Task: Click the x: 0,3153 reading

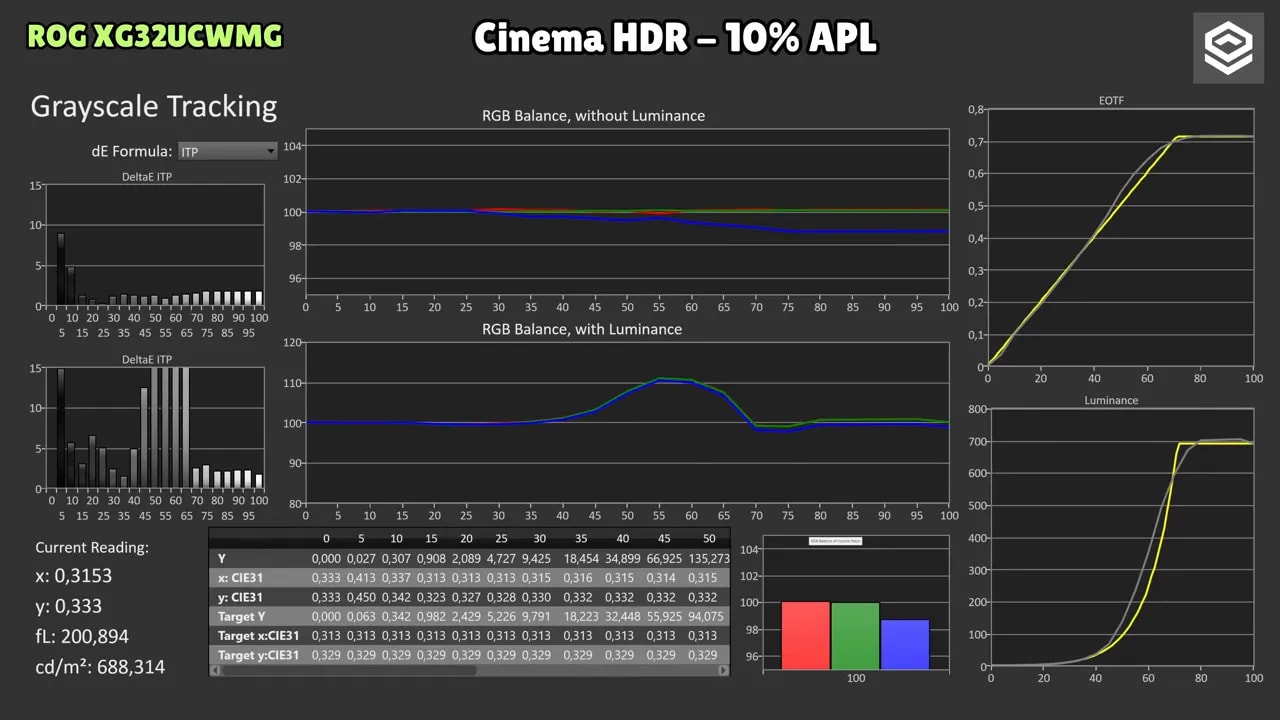Action: pos(73,576)
